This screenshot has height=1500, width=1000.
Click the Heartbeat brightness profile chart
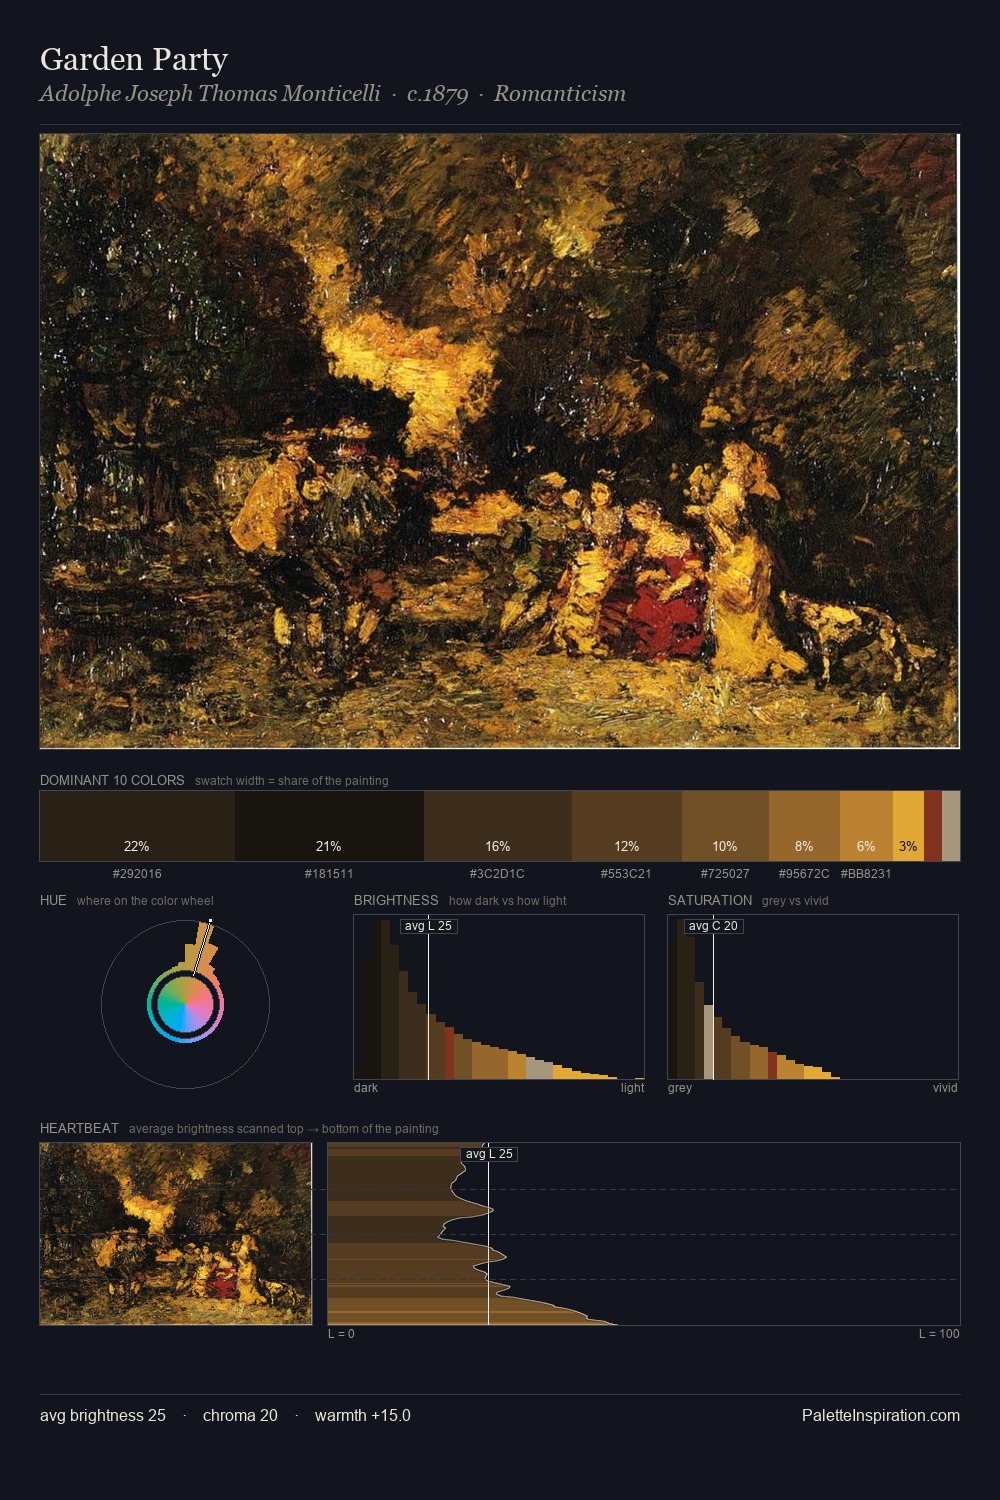coord(644,1234)
